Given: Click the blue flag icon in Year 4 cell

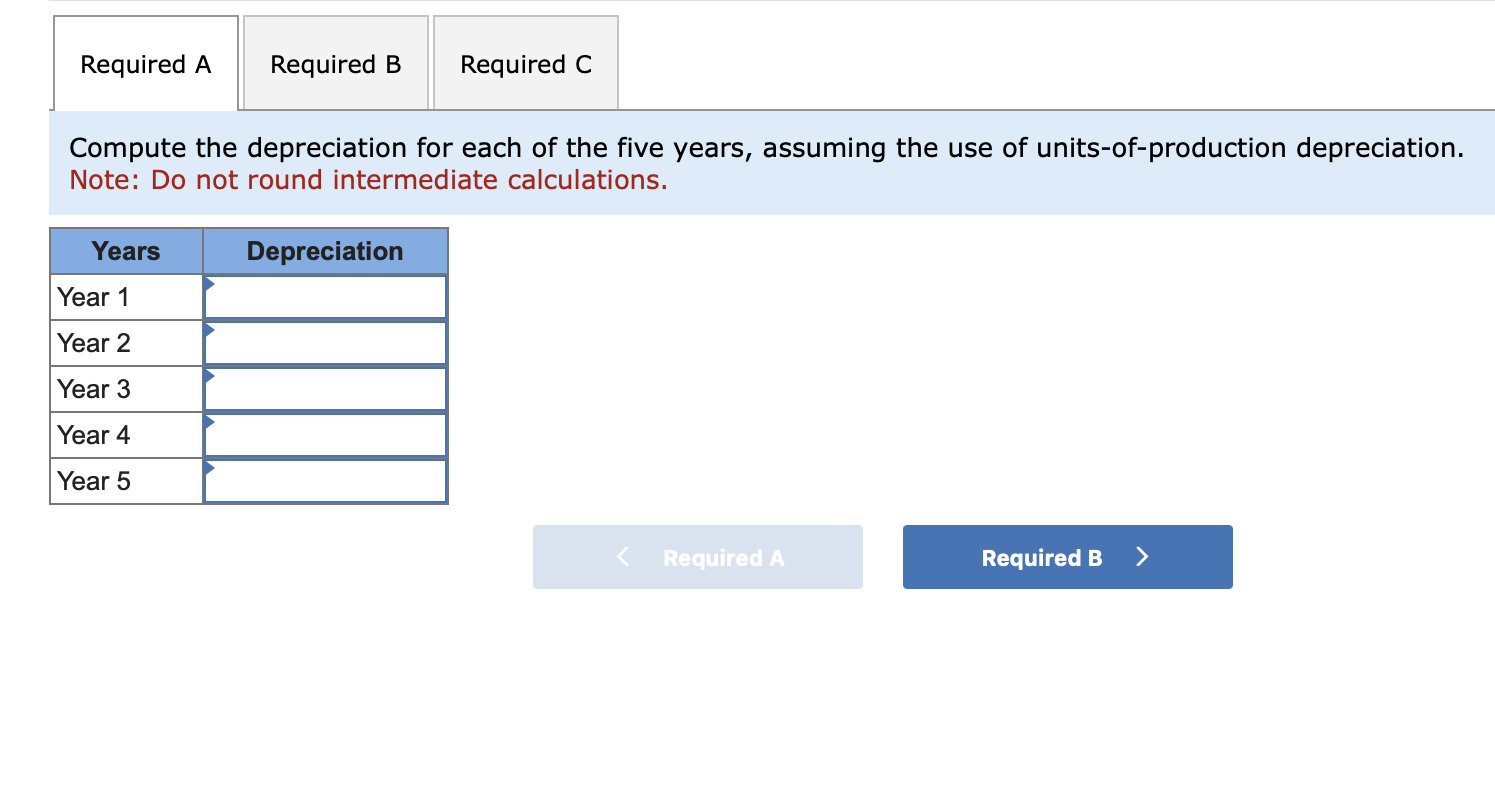Looking at the screenshot, I should click(209, 421).
